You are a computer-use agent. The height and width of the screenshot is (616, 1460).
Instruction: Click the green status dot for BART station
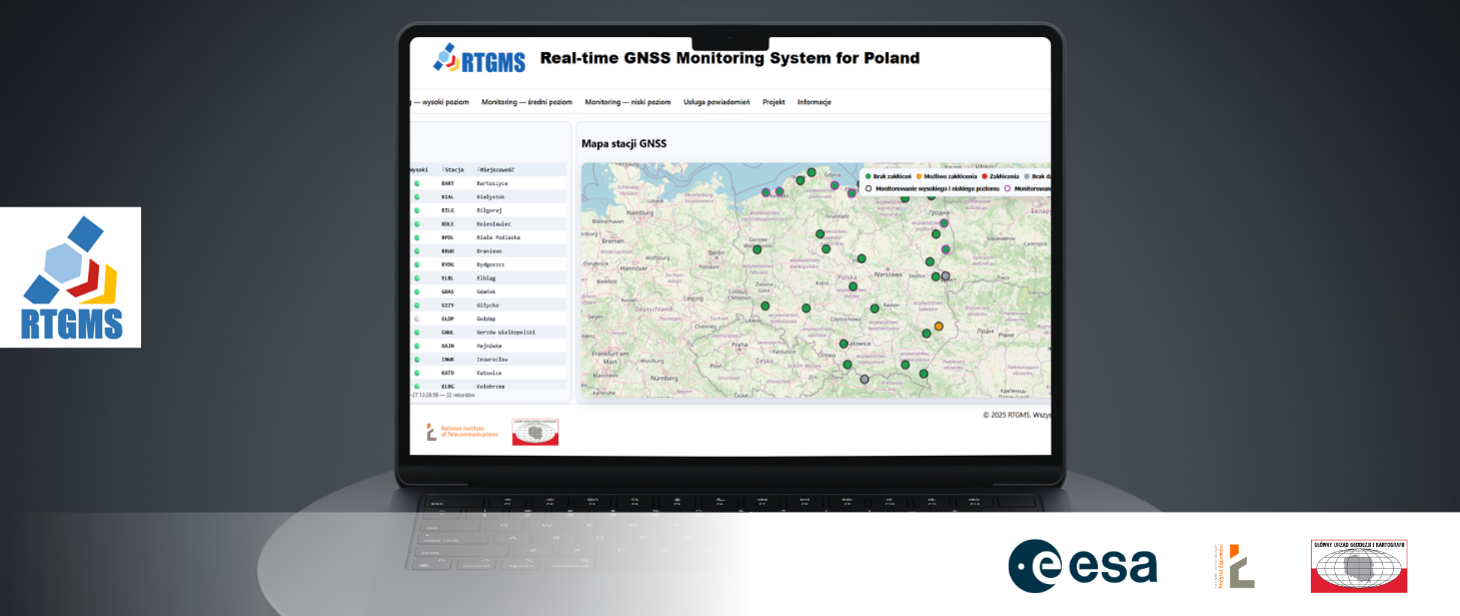pyautogui.click(x=417, y=184)
